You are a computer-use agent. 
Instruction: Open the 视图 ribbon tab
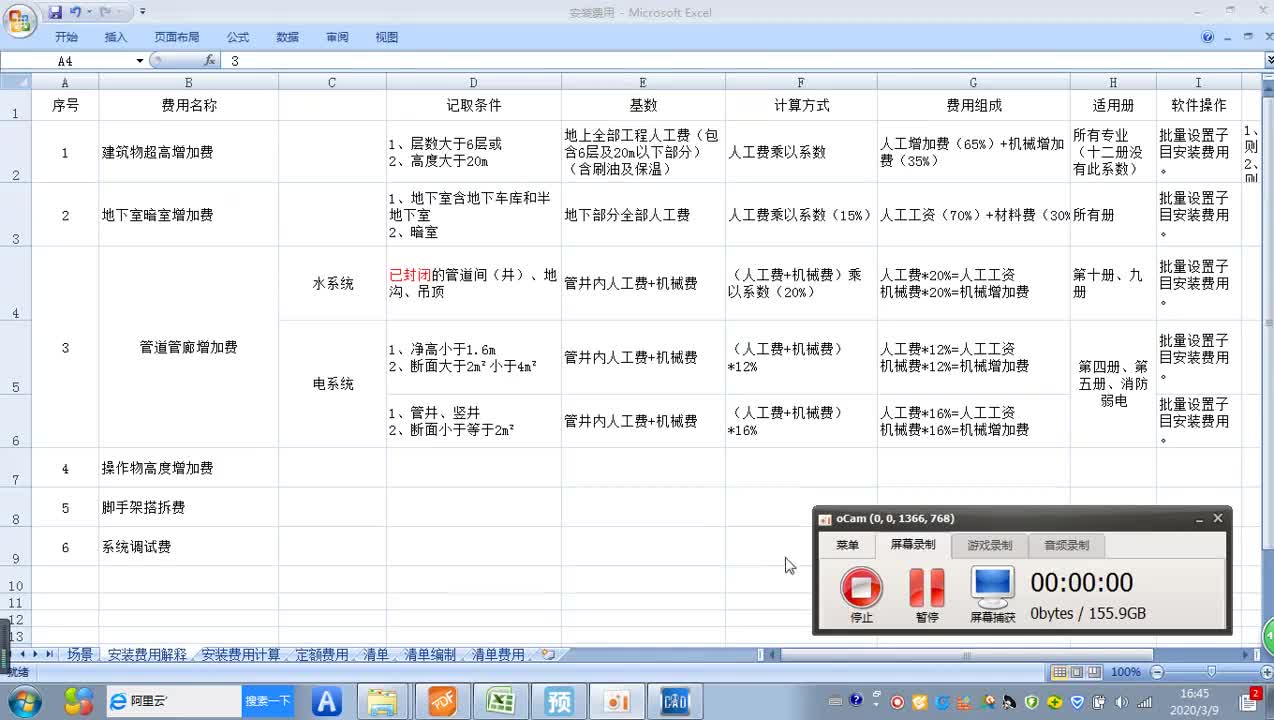click(x=387, y=37)
